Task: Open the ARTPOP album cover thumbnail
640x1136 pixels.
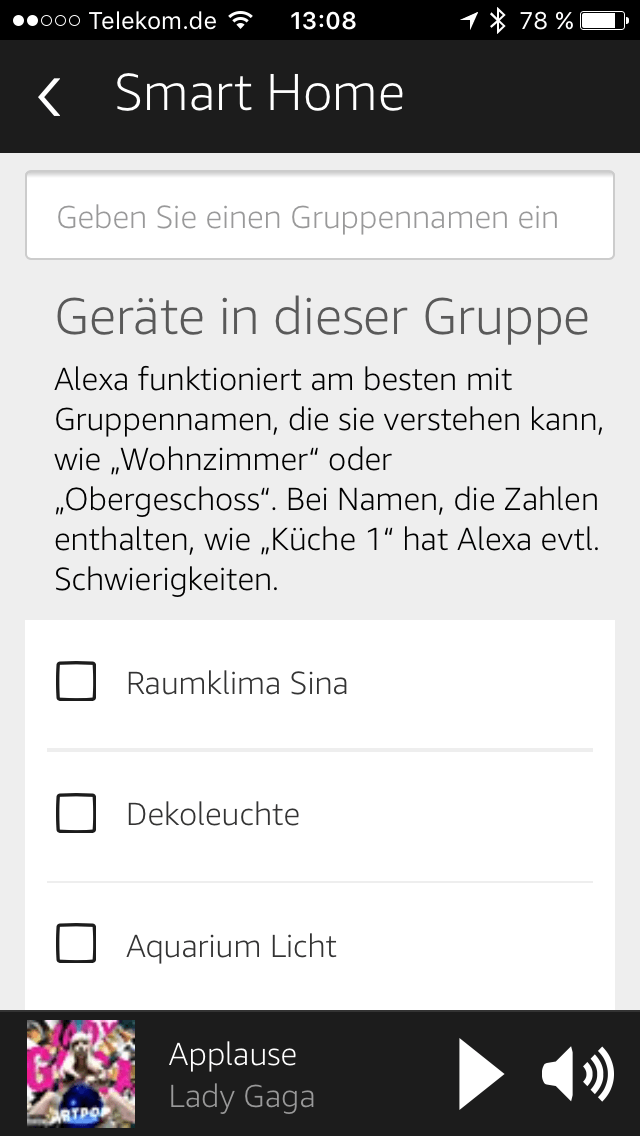Action: [x=80, y=1074]
